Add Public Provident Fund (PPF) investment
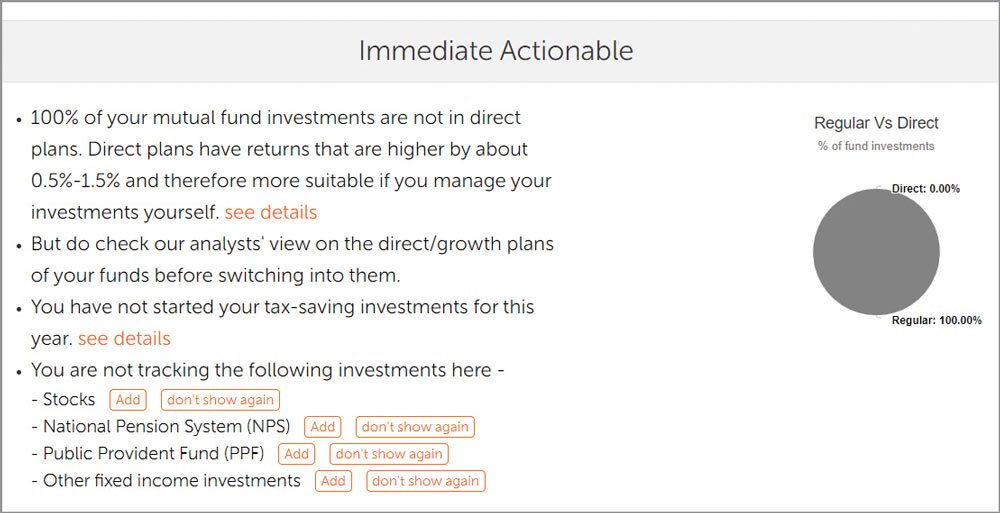Viewport: 1000px width, 513px height. [x=297, y=454]
